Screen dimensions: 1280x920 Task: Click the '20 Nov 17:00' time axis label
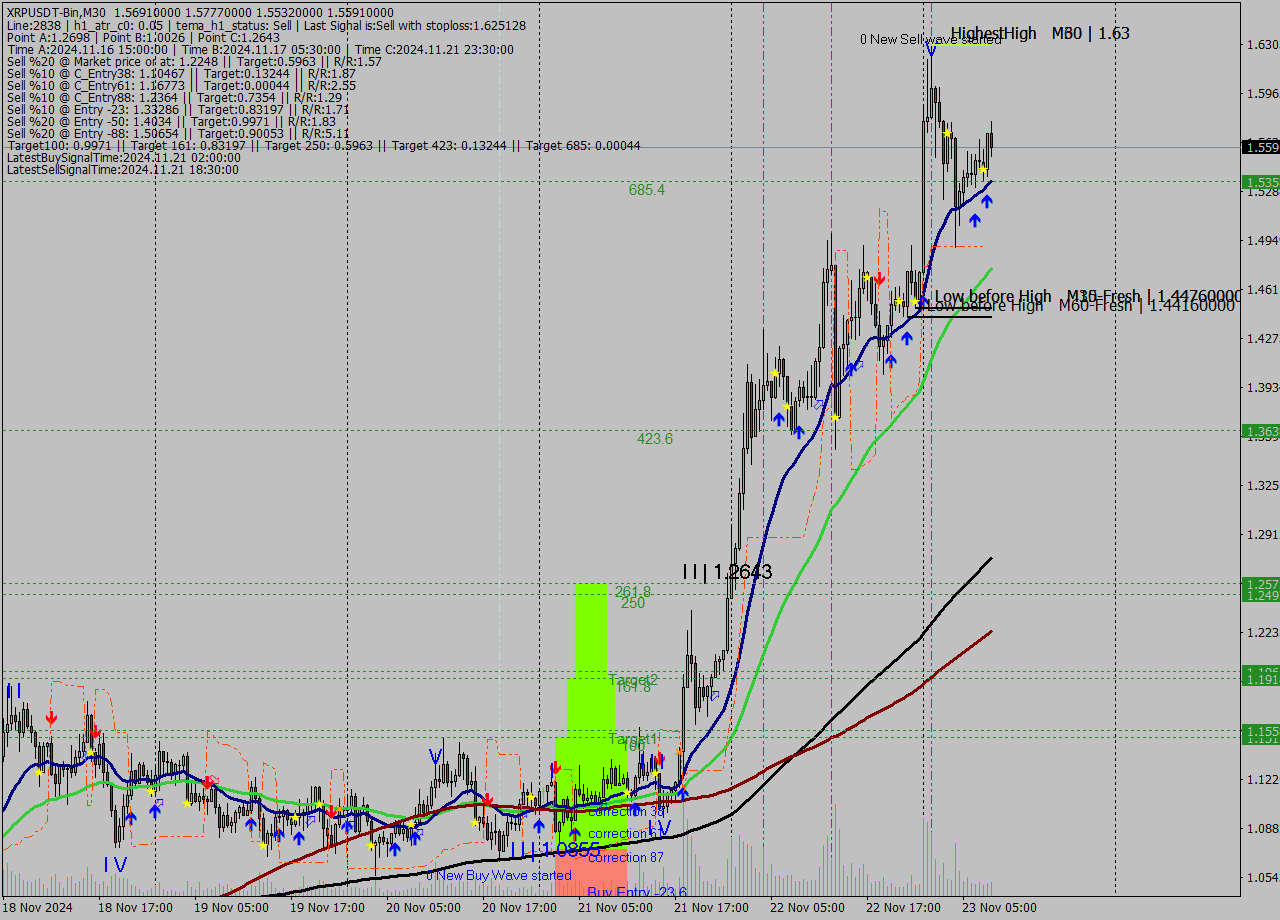tap(519, 908)
